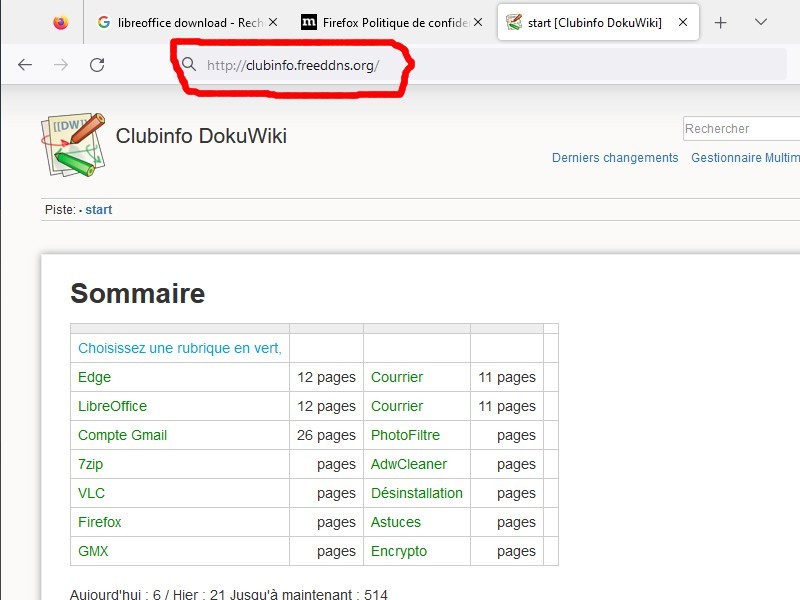
Task: Click the start breadcrumb link
Action: 98,210
